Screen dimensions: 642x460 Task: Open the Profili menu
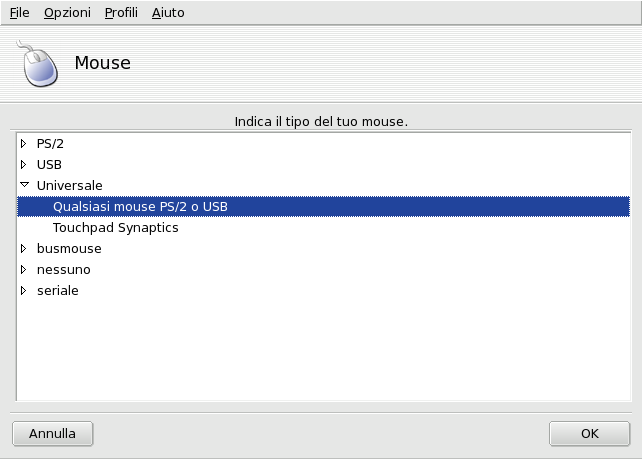[x=121, y=13]
